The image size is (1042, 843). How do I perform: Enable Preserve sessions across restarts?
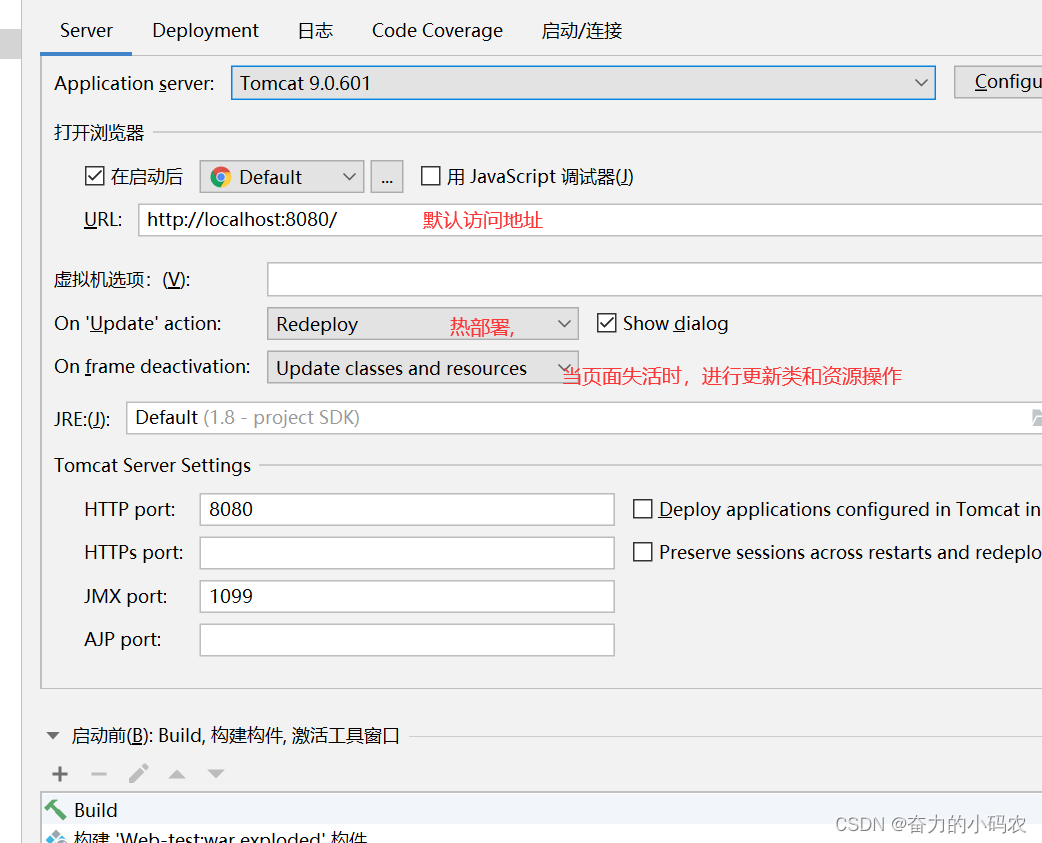[643, 552]
